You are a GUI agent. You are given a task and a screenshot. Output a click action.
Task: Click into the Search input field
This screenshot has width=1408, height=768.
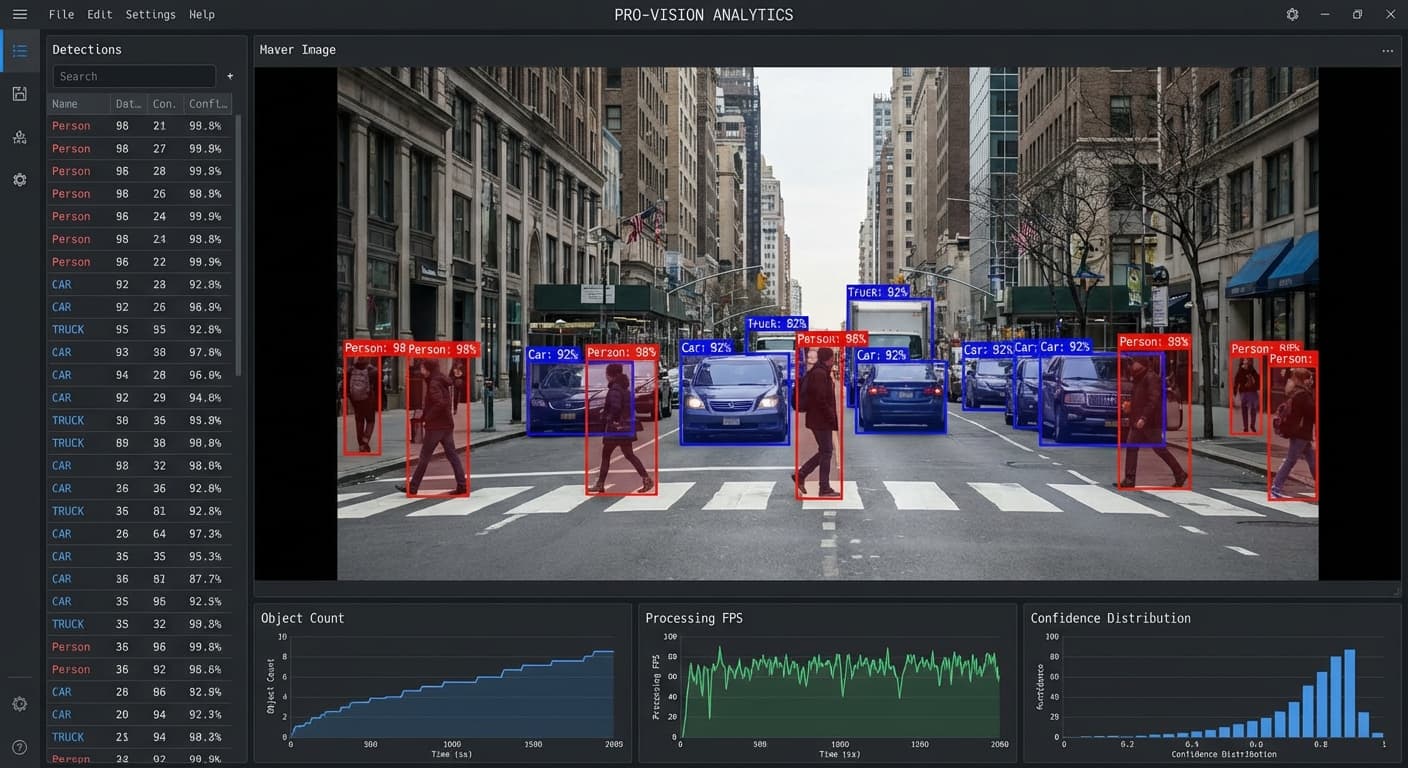pos(134,76)
